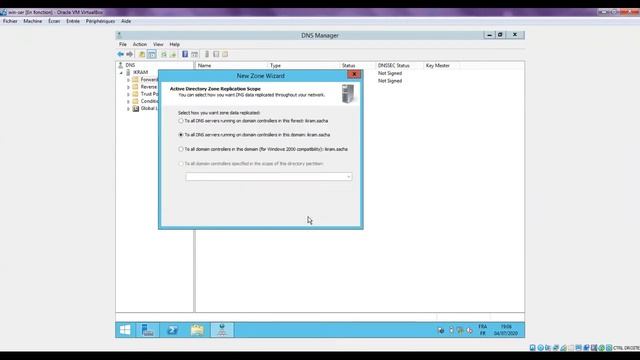Click the DNS root node icon in tree

click(120, 65)
